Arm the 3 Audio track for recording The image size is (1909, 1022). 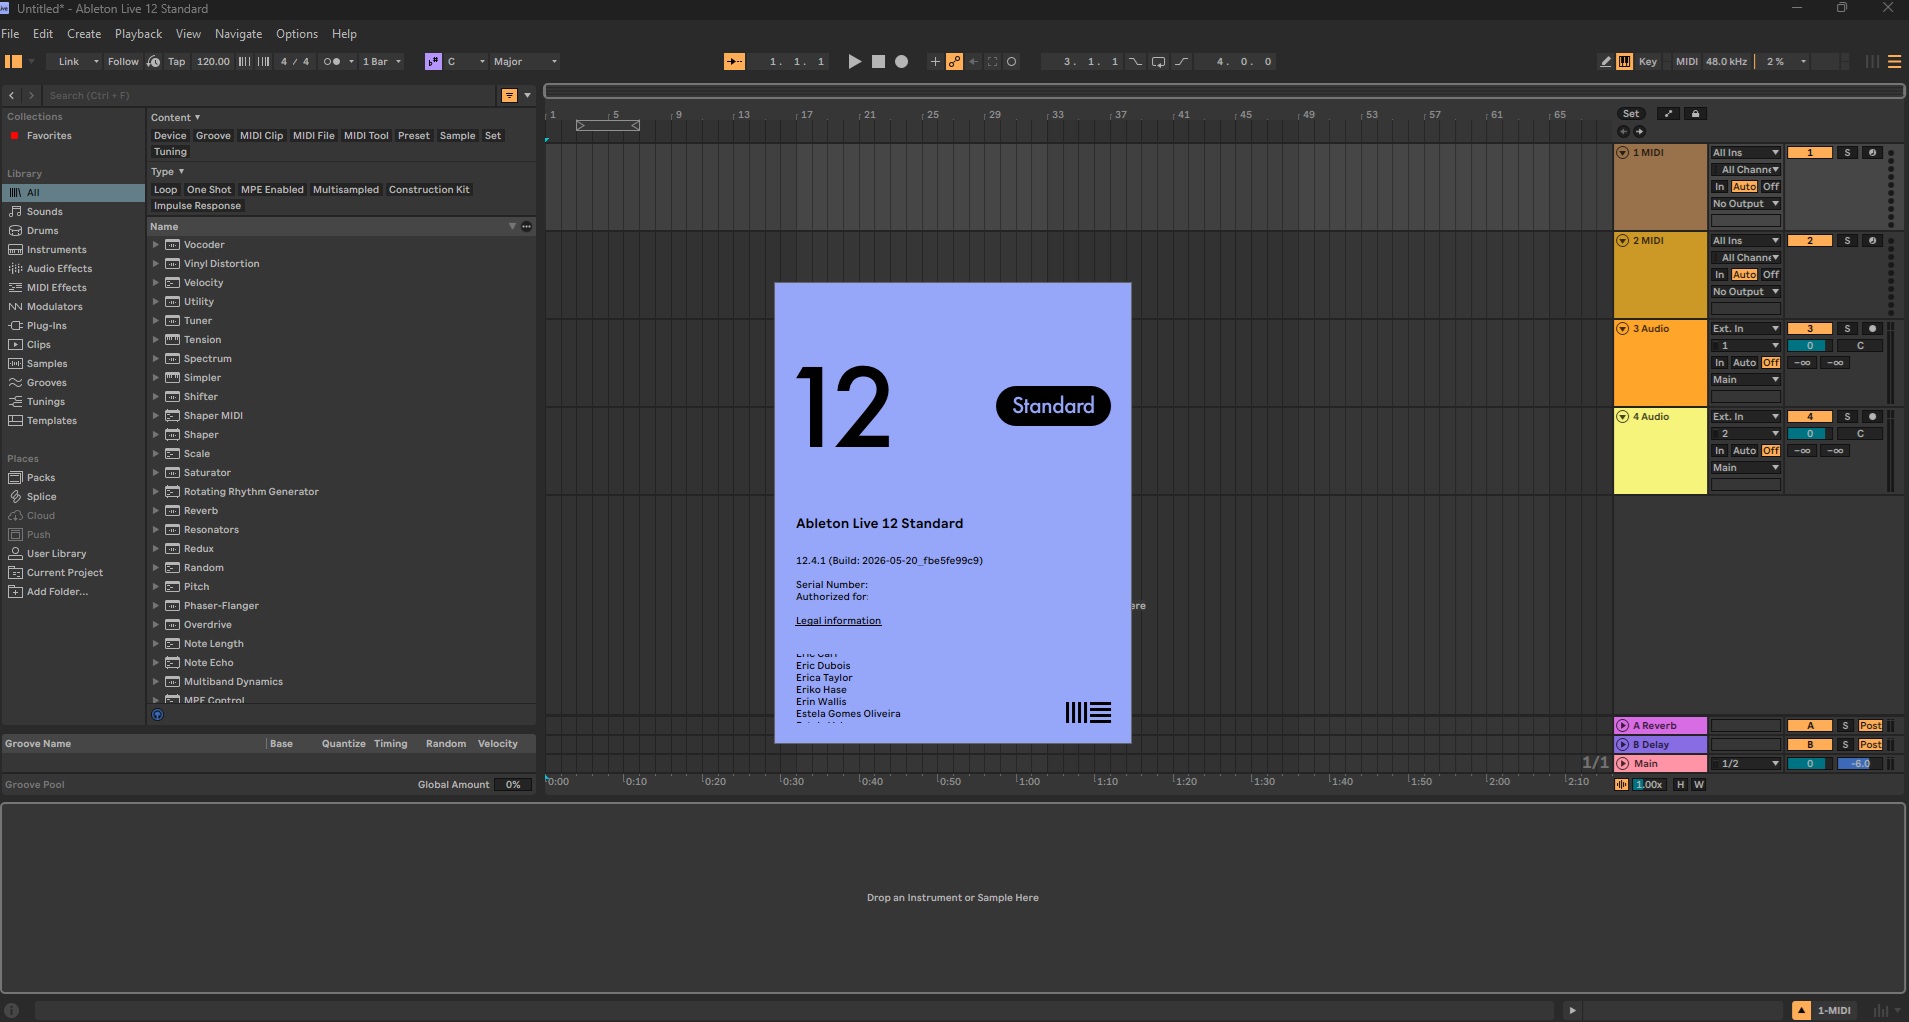tap(1873, 329)
